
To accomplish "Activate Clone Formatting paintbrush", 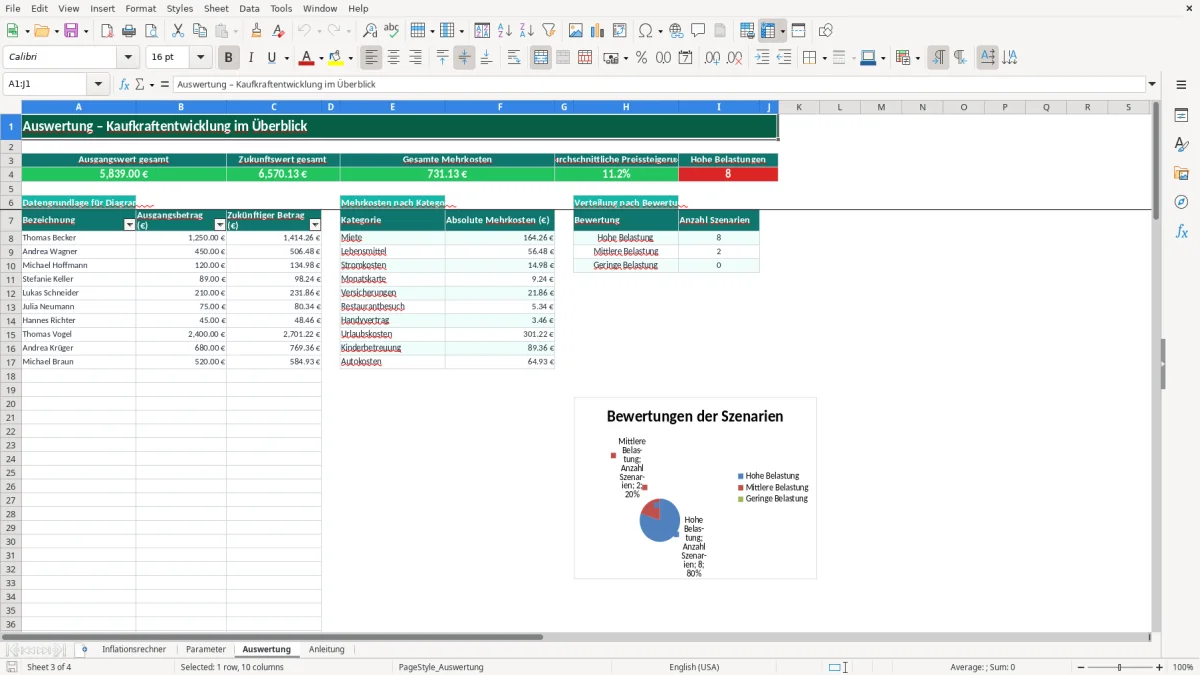I will [256, 31].
